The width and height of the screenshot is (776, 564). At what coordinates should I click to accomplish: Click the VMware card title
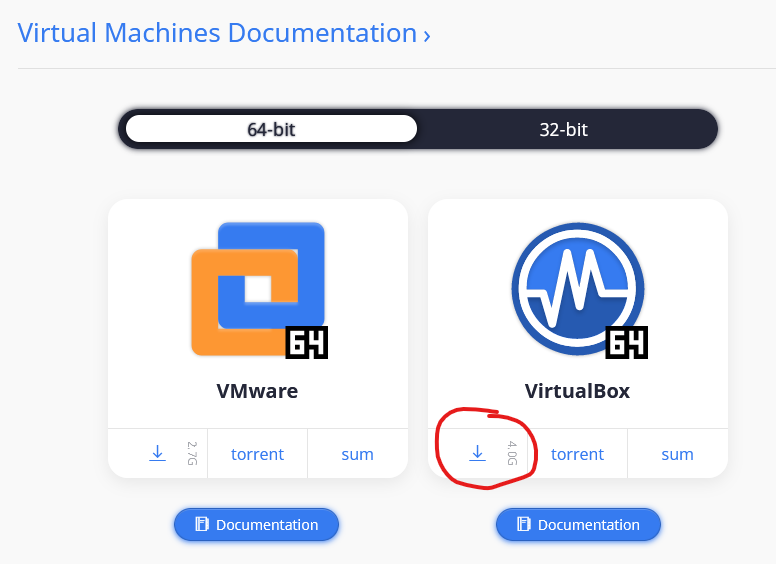257,391
